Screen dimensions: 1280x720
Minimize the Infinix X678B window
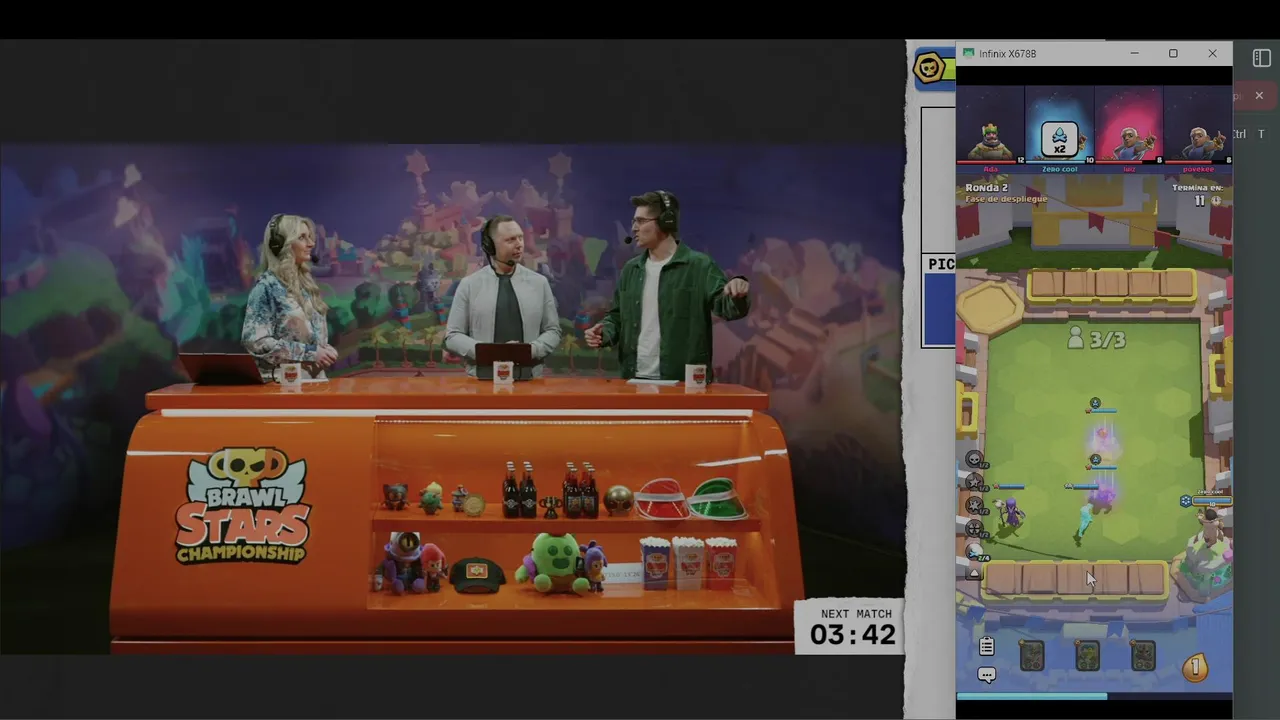tap(1134, 54)
